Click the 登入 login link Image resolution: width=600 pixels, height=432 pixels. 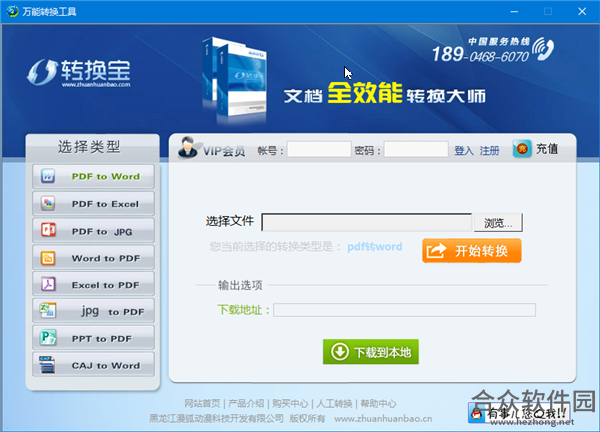[x=464, y=150]
